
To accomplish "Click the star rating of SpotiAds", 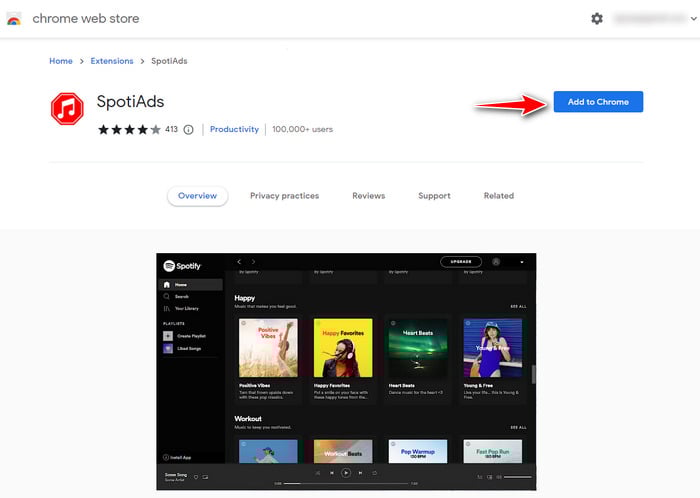I will 129,129.
